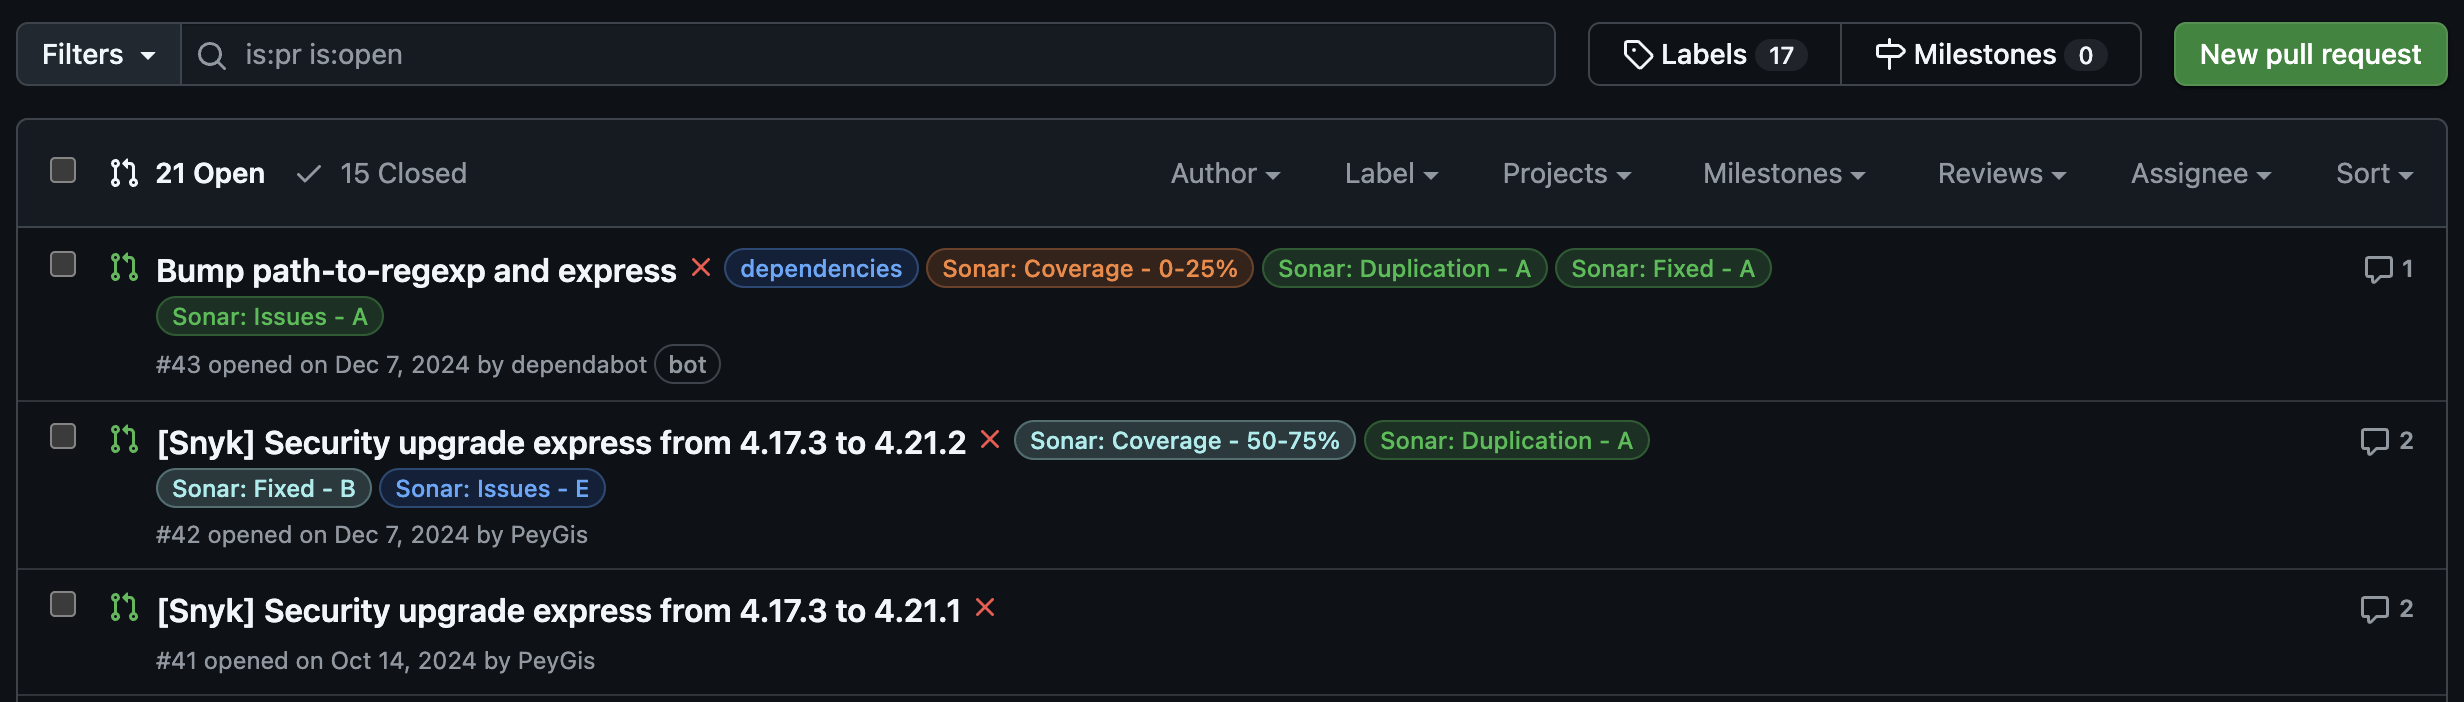Image resolution: width=2464 pixels, height=702 pixels.
Task: Open comments icon for PR #41
Action: (x=2386, y=609)
